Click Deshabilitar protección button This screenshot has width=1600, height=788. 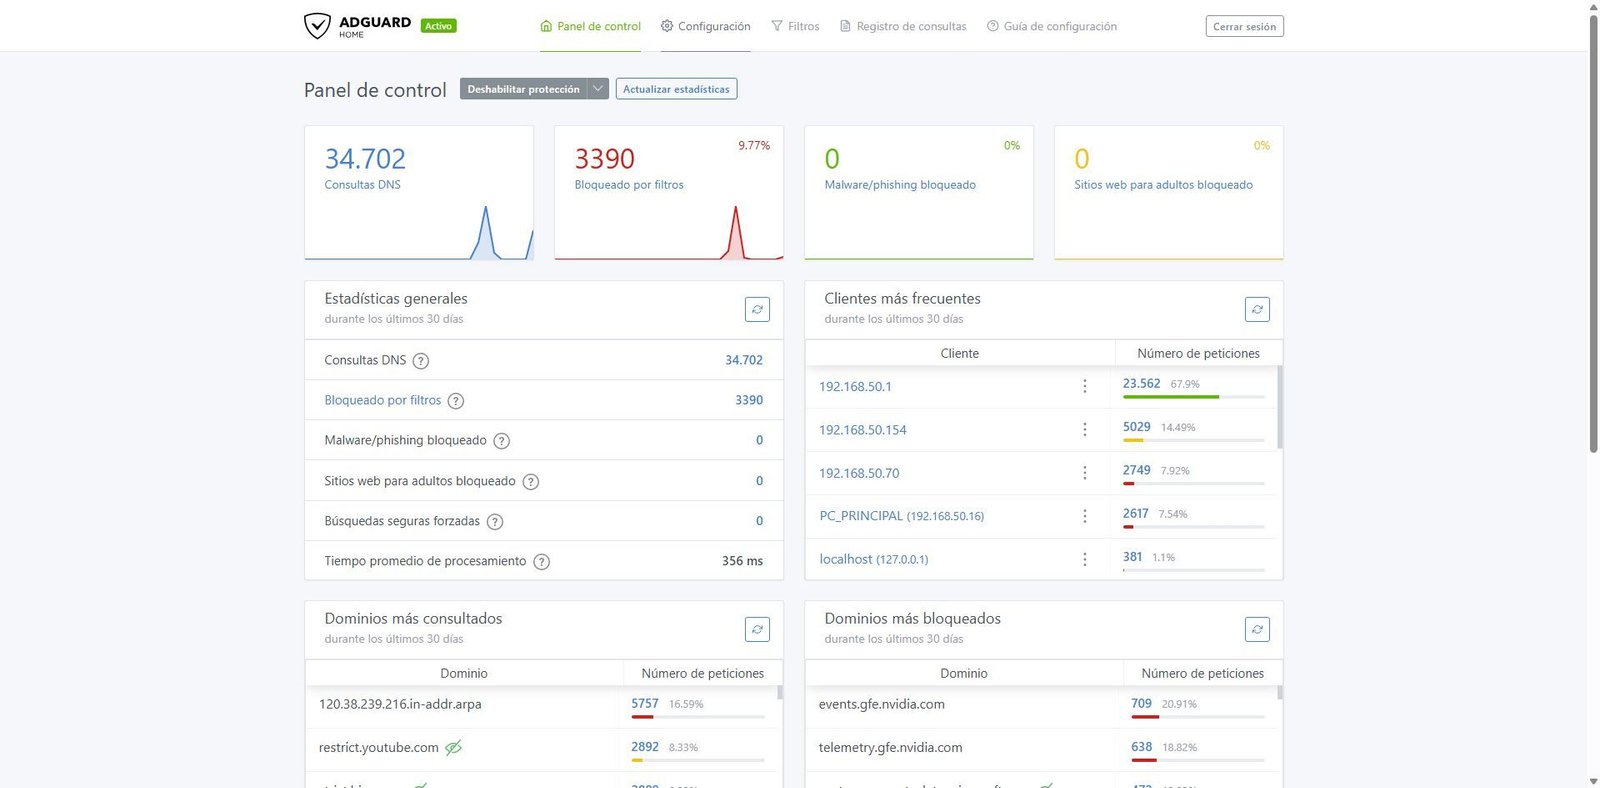tap(523, 89)
